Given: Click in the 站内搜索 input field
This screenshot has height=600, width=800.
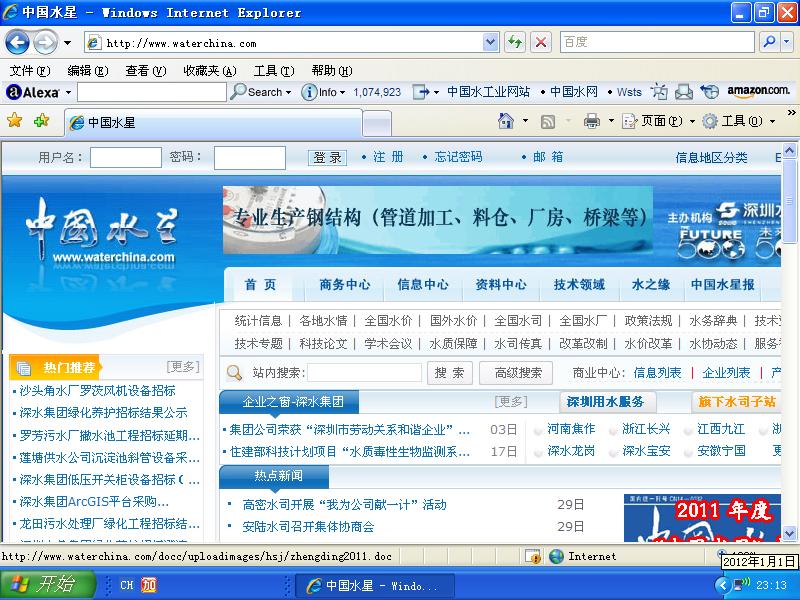Looking at the screenshot, I should click(364, 373).
